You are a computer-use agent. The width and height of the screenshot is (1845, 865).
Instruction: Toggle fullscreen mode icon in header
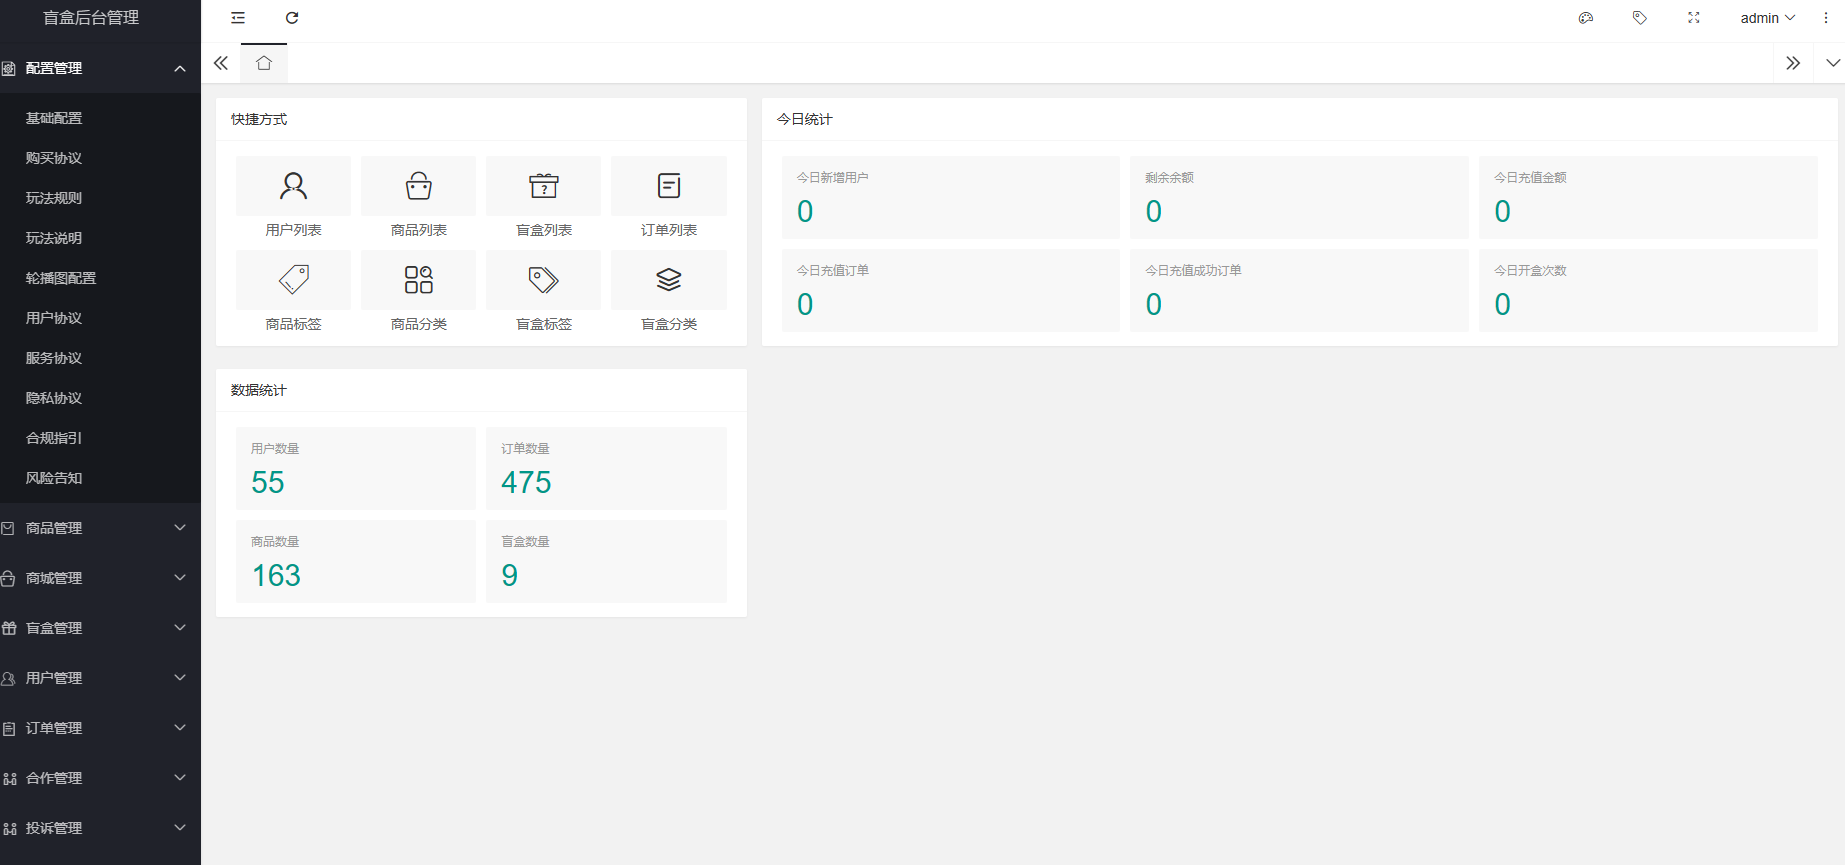1693,18
